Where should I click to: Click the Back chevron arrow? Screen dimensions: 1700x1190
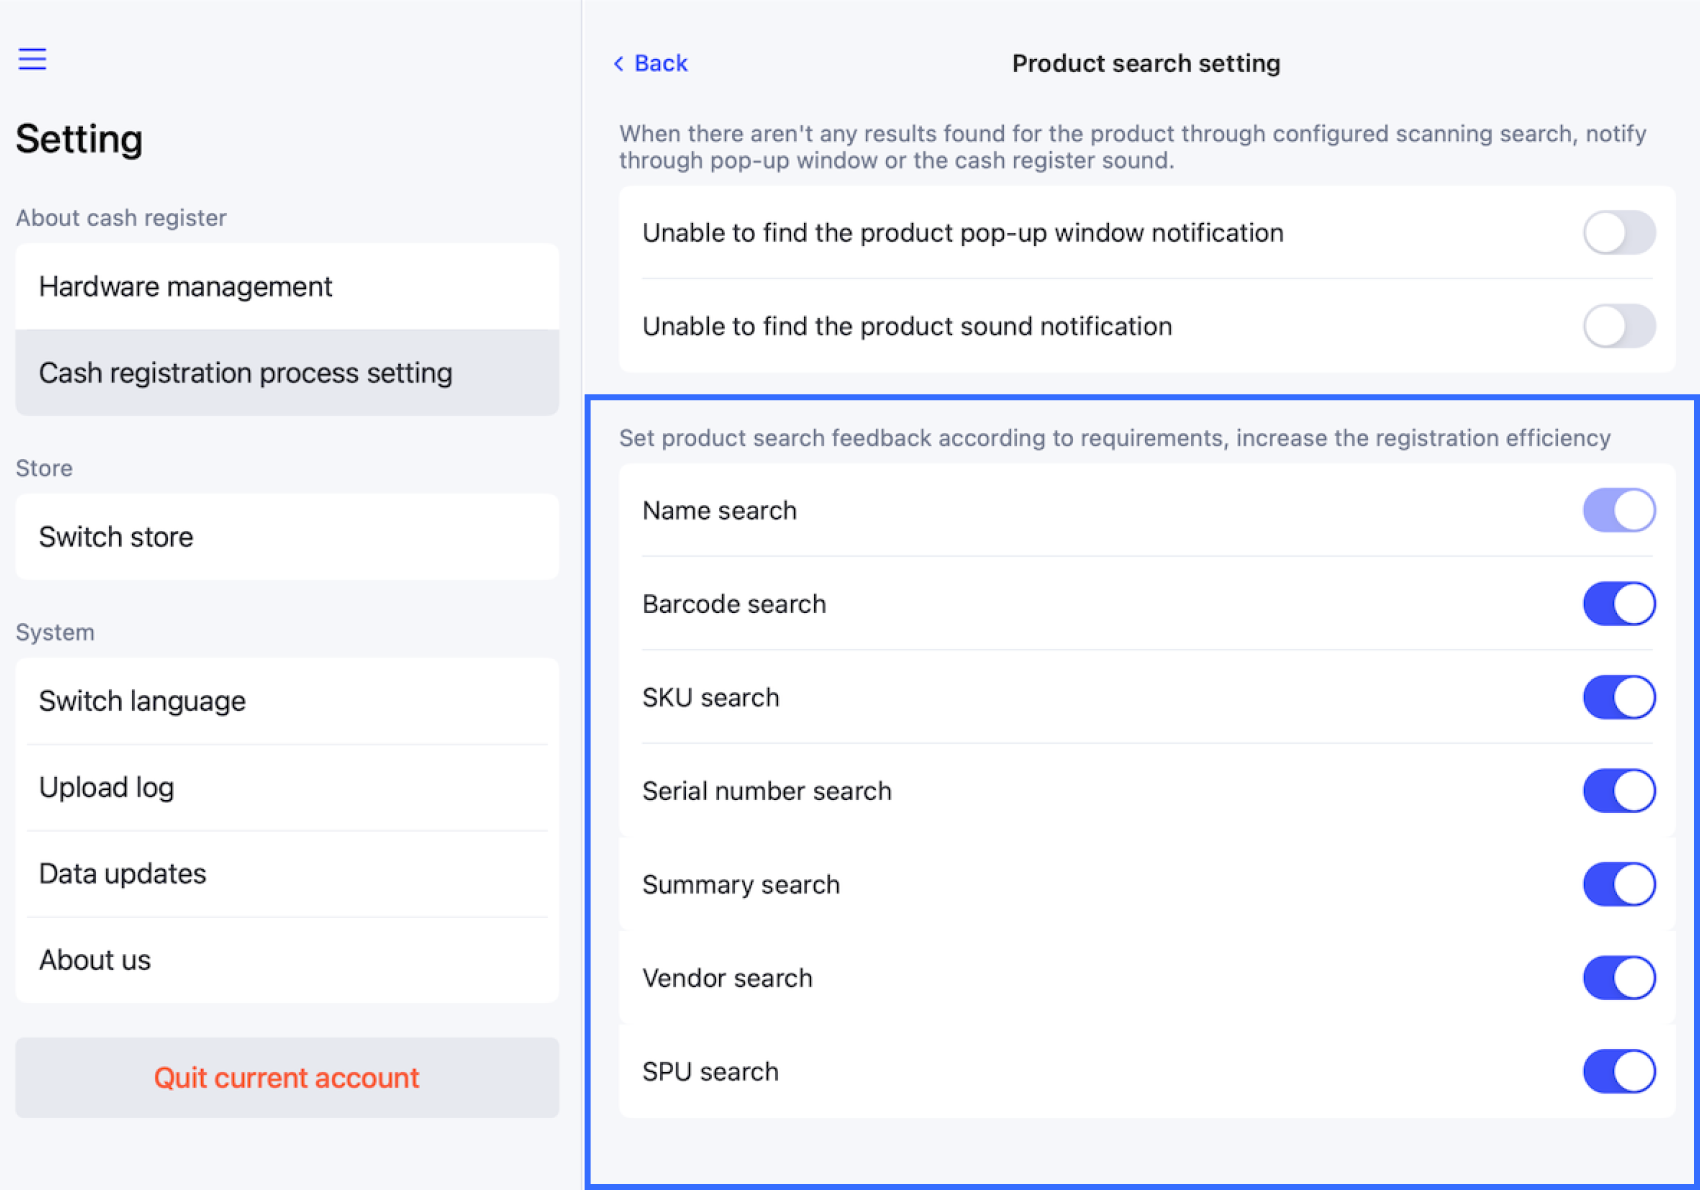point(619,64)
